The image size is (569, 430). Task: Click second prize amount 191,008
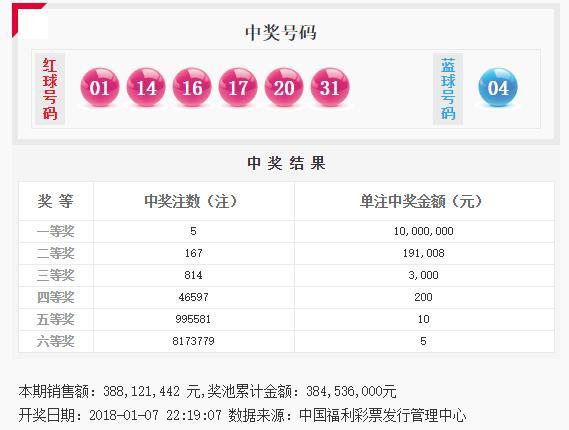point(423,253)
